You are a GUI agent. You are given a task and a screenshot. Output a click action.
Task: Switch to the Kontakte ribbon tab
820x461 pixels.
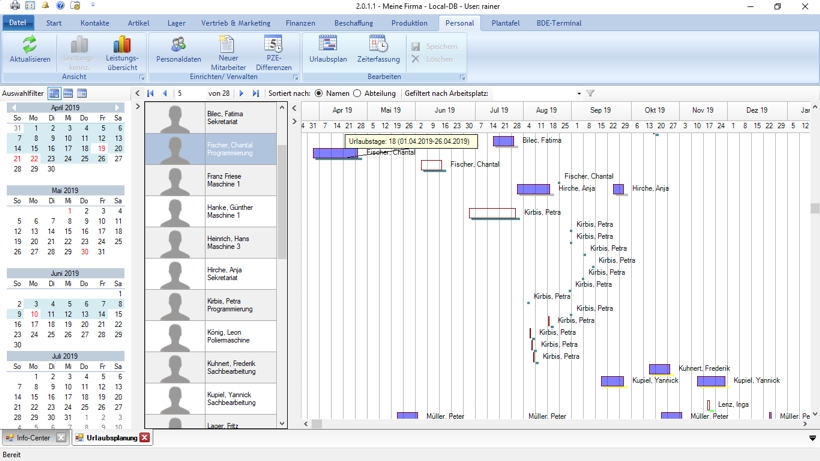(x=95, y=23)
